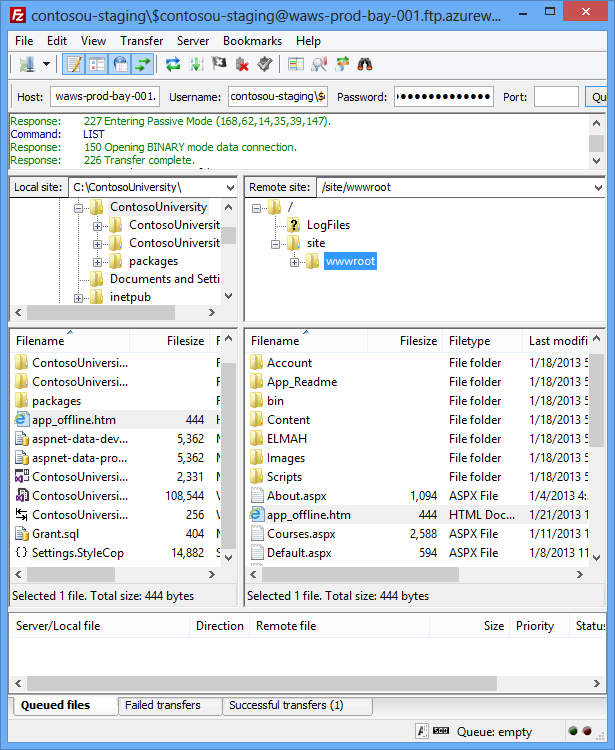Click the encryption status bar icon
615x750 pixels.
click(422, 731)
